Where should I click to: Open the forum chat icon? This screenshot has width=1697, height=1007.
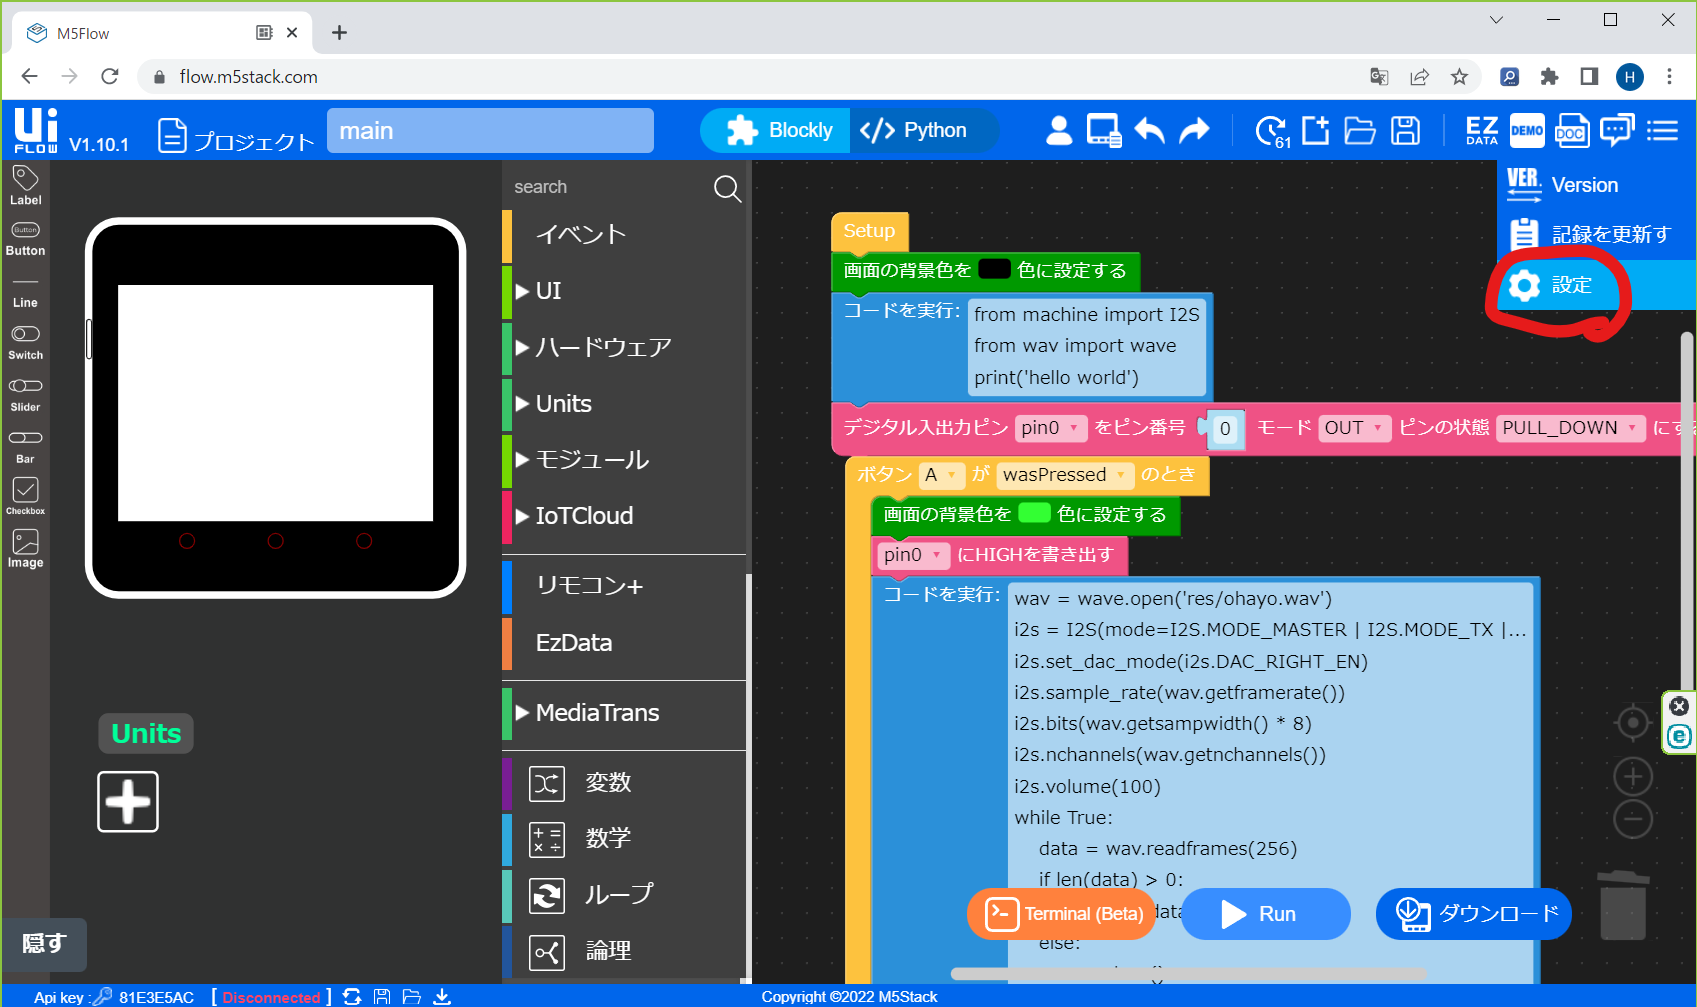coord(1616,130)
